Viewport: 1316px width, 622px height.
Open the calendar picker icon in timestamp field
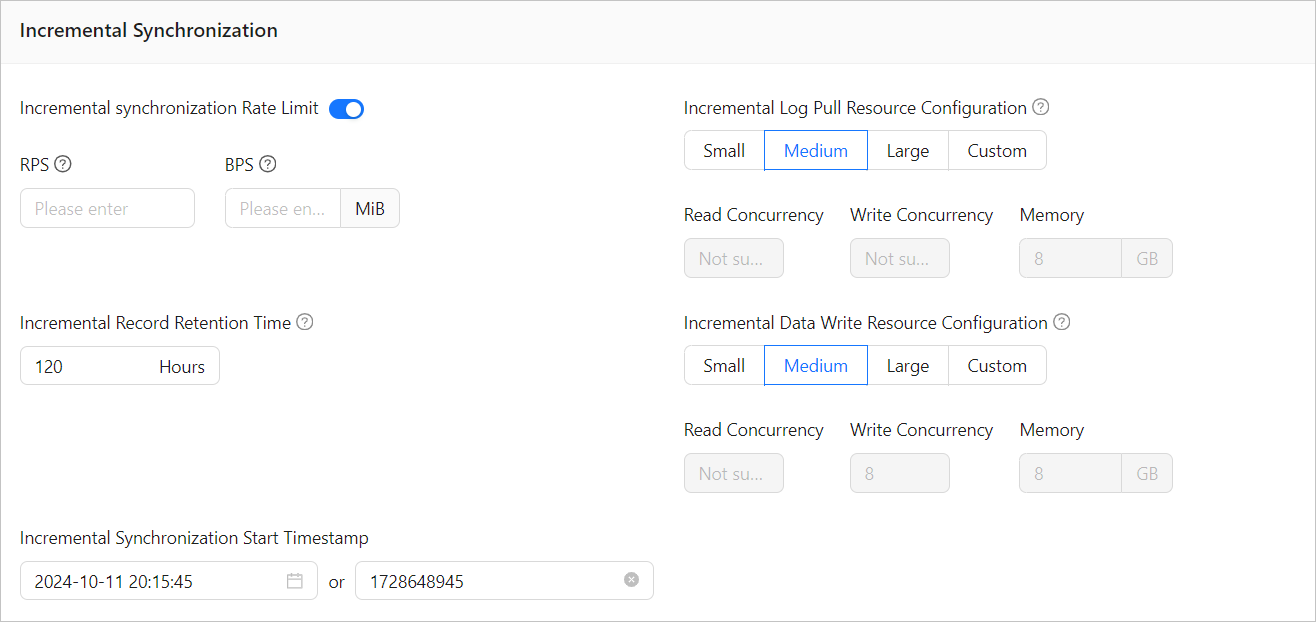coord(295,581)
